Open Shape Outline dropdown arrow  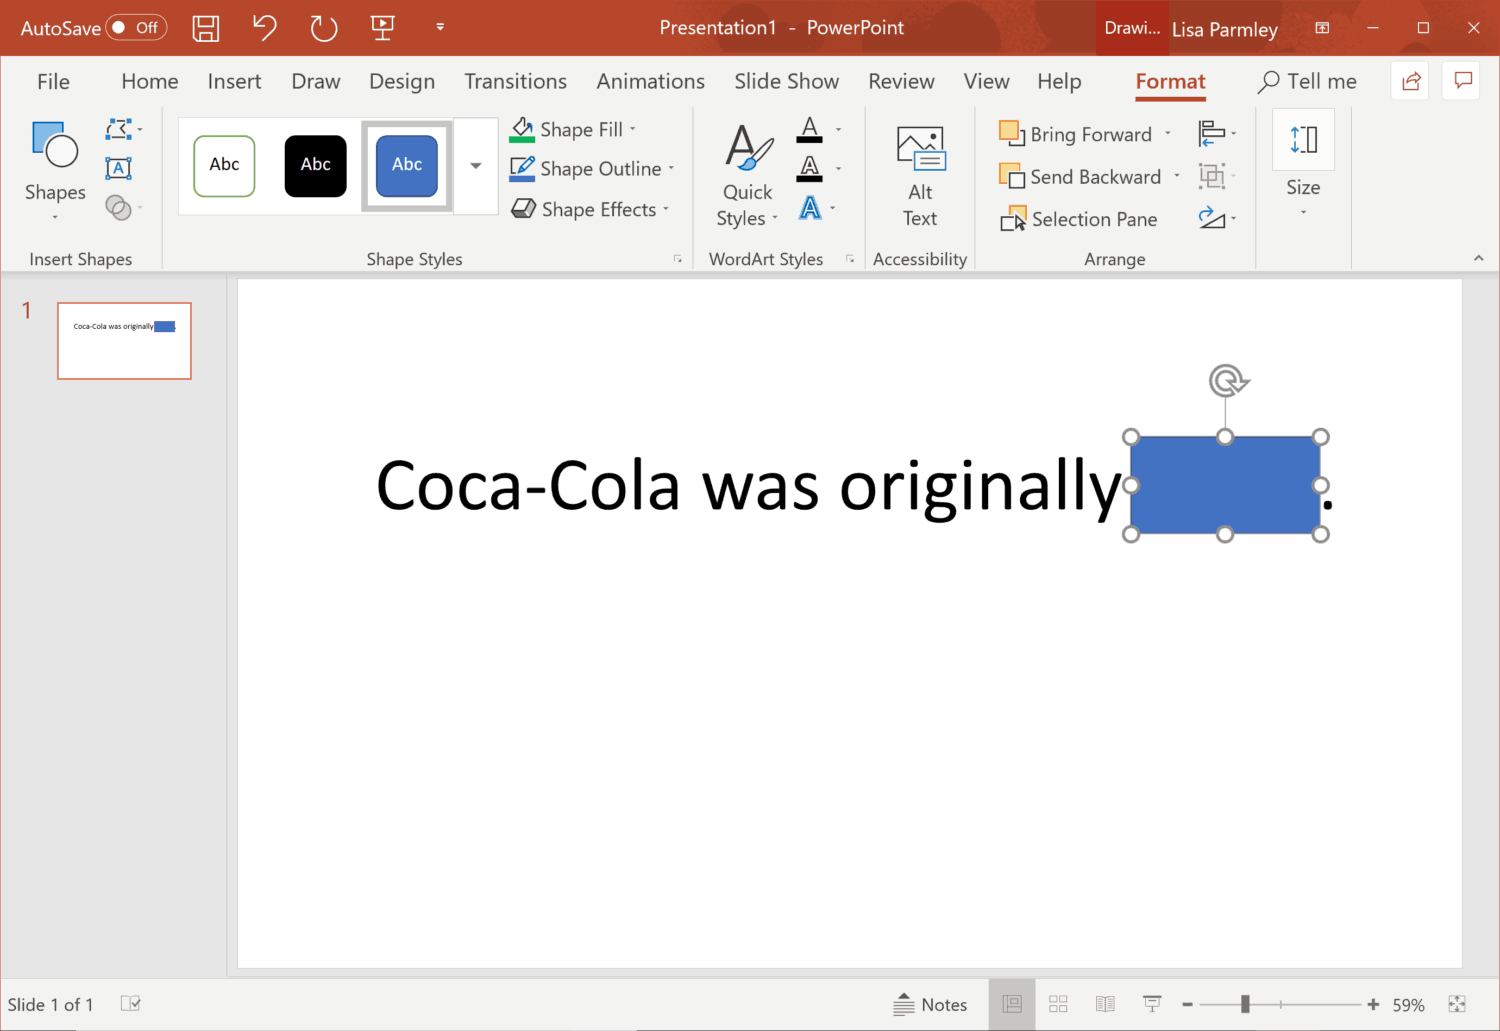[671, 169]
